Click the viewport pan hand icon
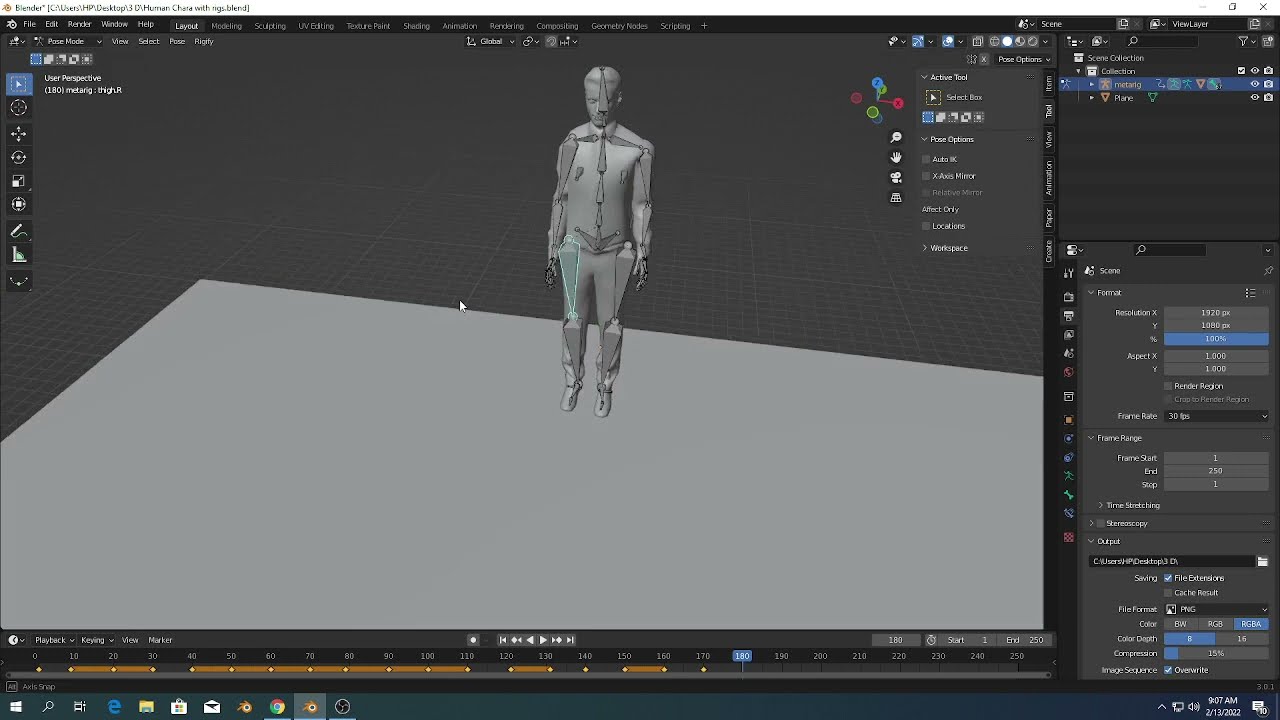 click(x=896, y=157)
